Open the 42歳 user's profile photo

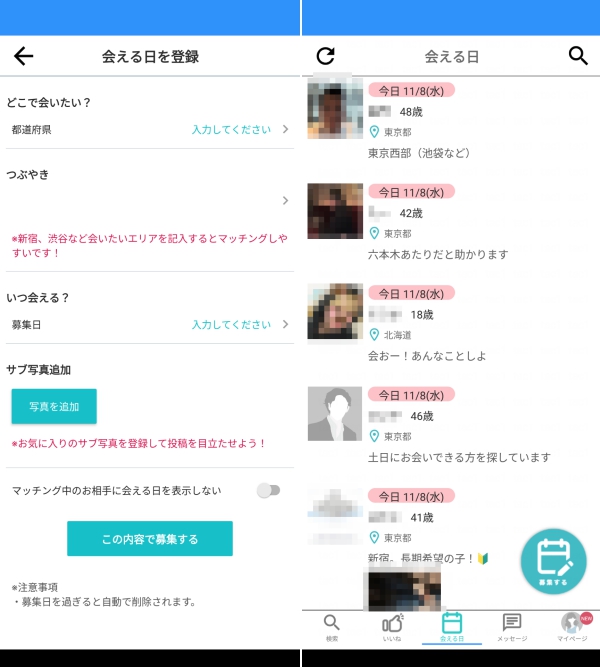coord(335,211)
